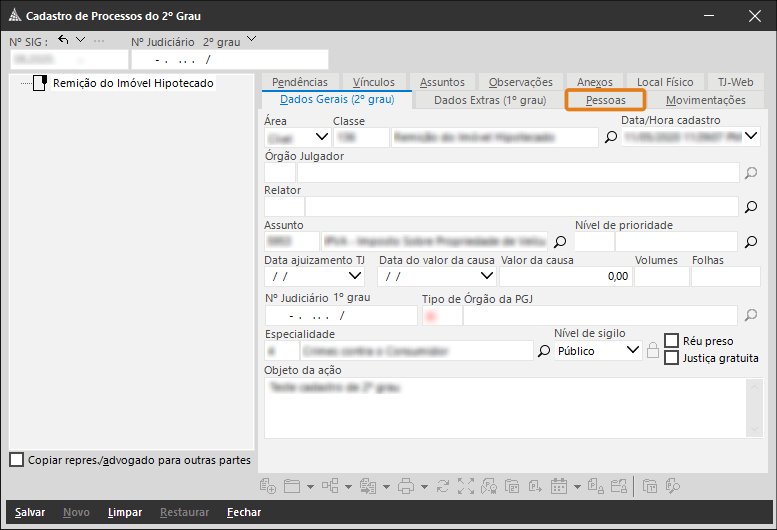Viewport: 777px width, 530px height.
Task: Click into the Objeto da ação text area
Action: click(x=505, y=408)
